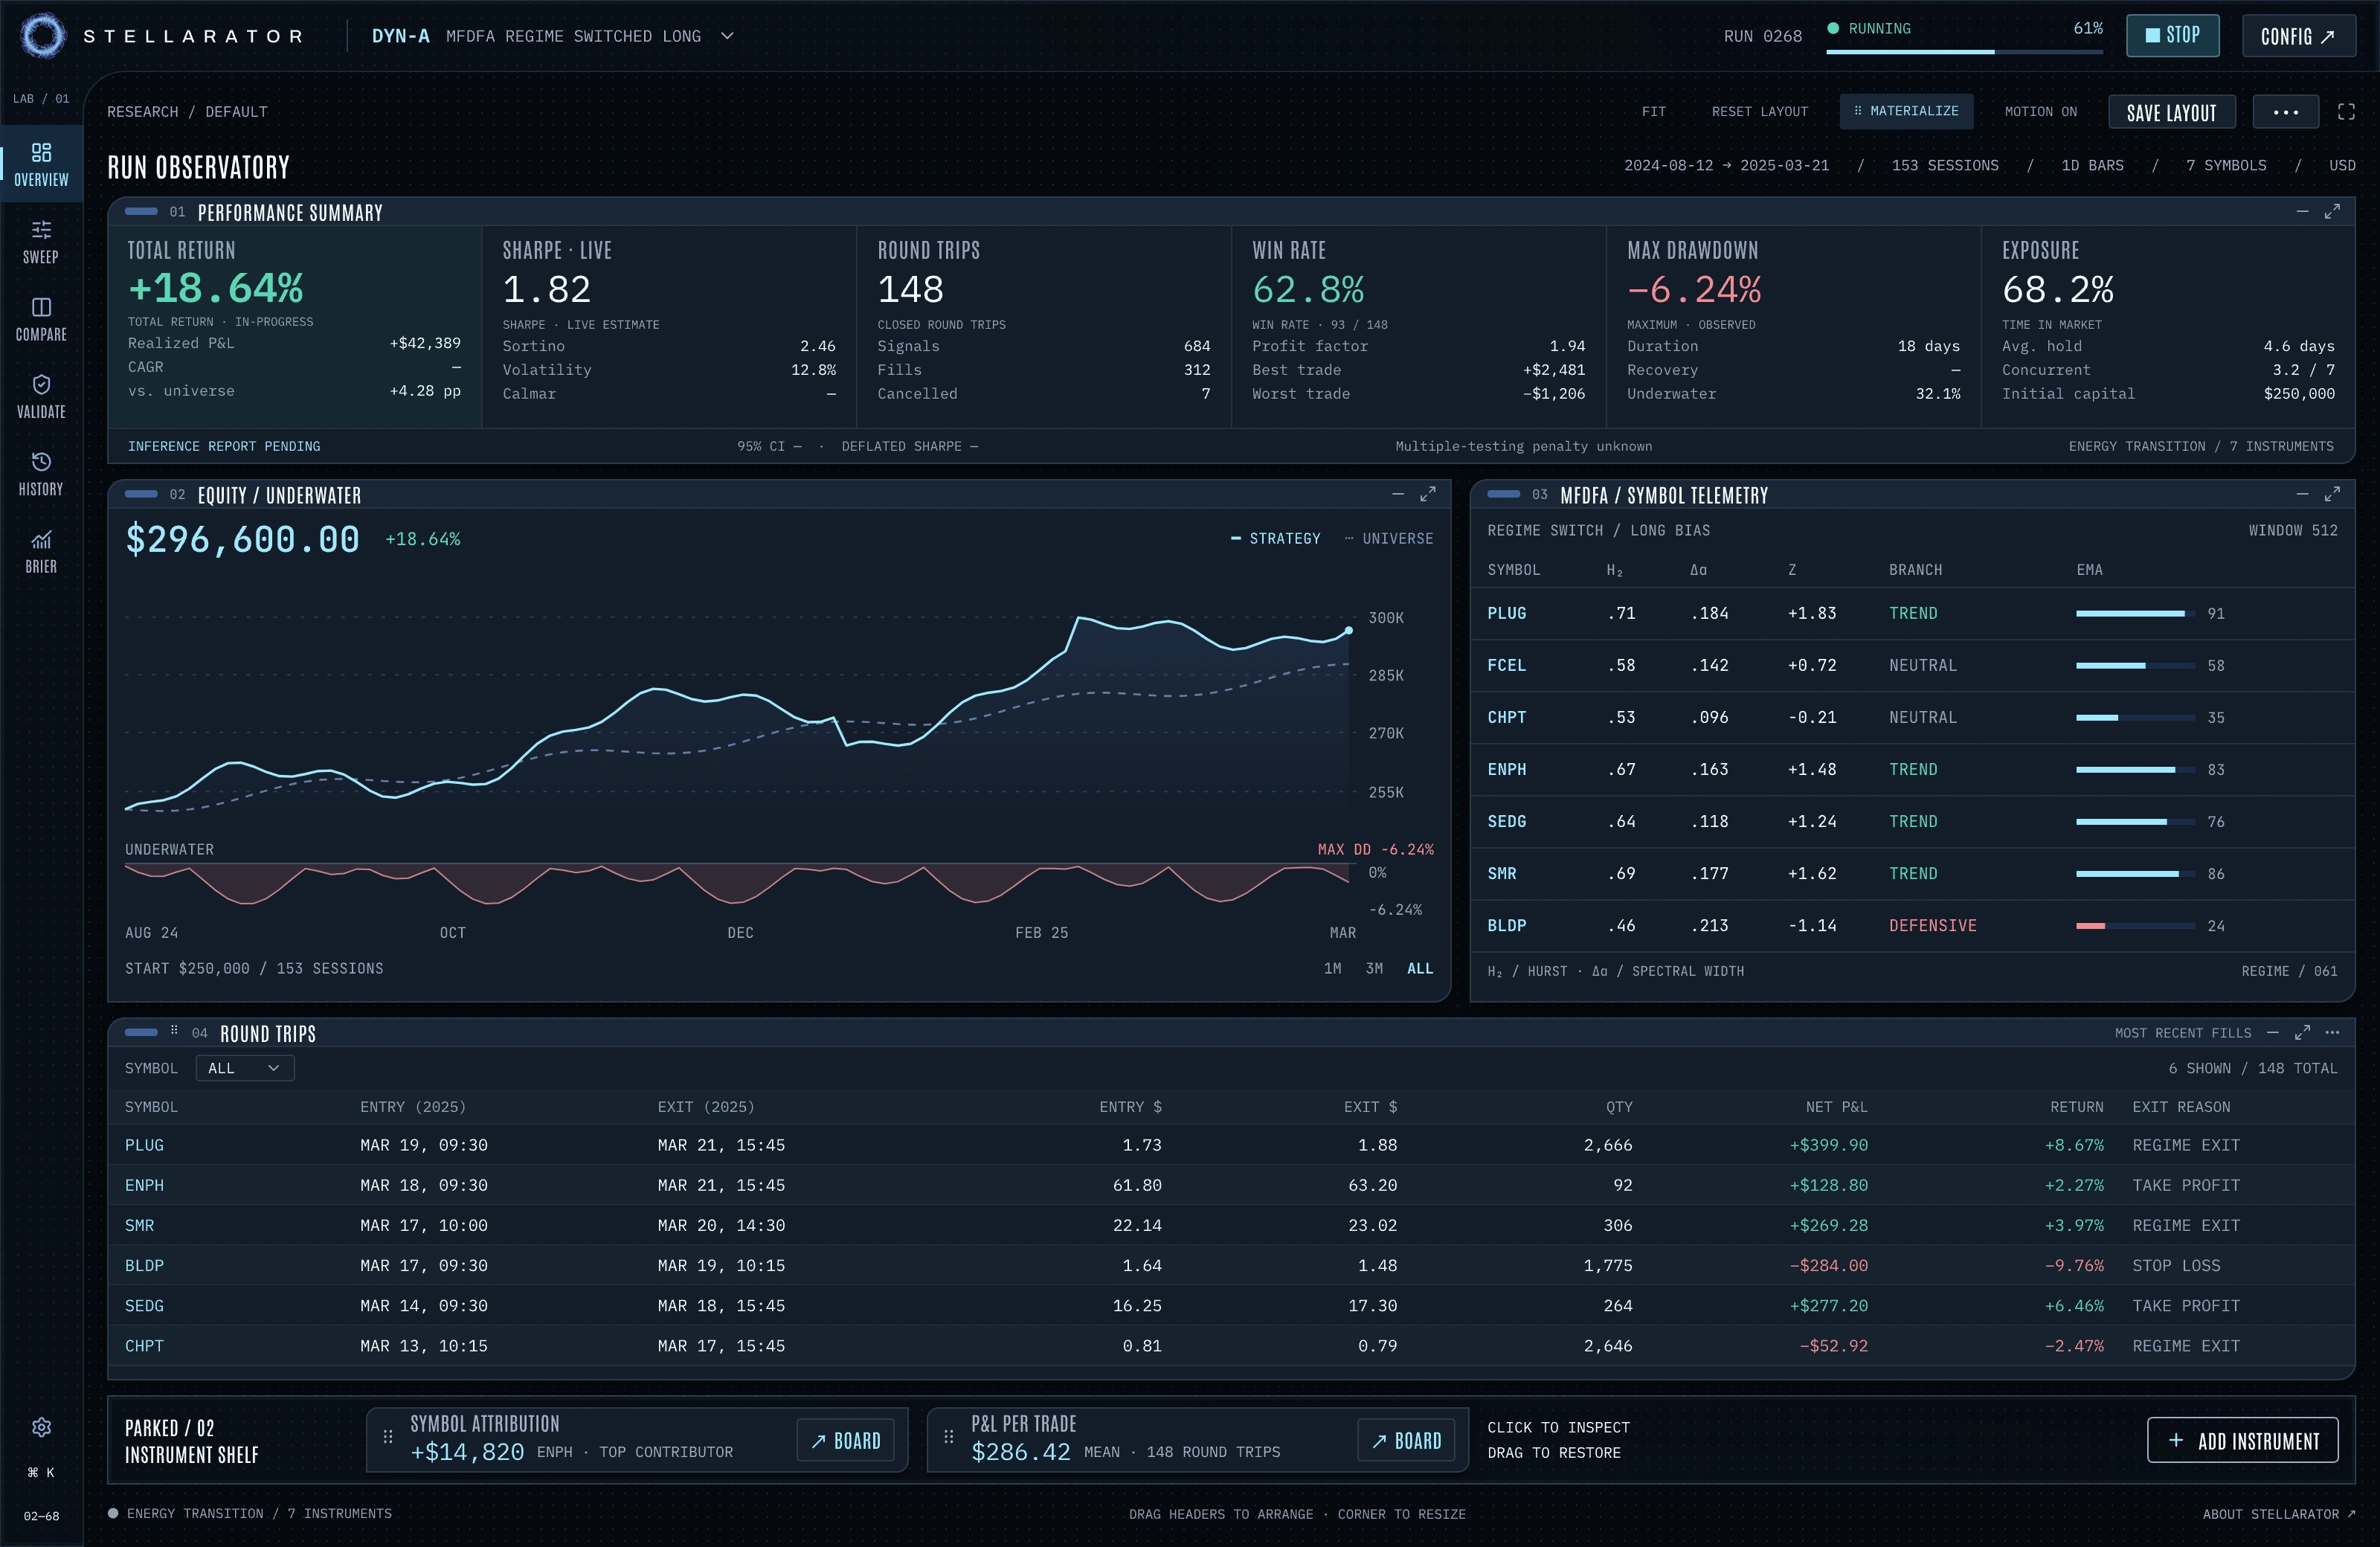The image size is (2380, 1547).
Task: Open layout more options ellipsis menu
Action: coord(2285,112)
